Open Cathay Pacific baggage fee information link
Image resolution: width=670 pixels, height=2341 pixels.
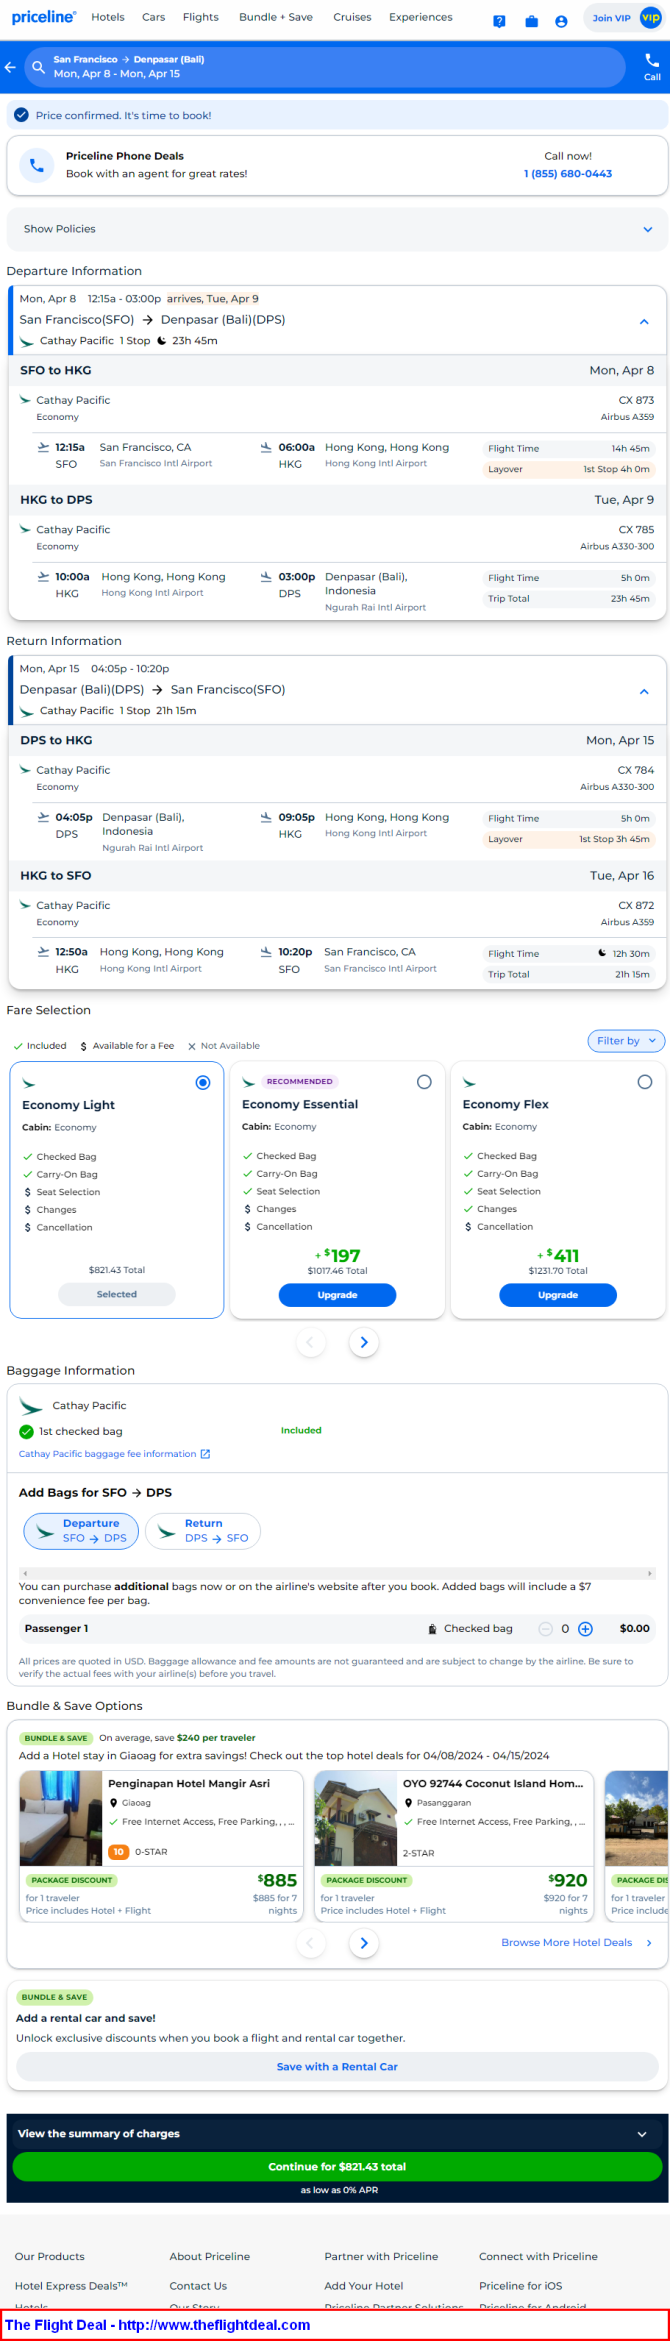pos(108,1454)
